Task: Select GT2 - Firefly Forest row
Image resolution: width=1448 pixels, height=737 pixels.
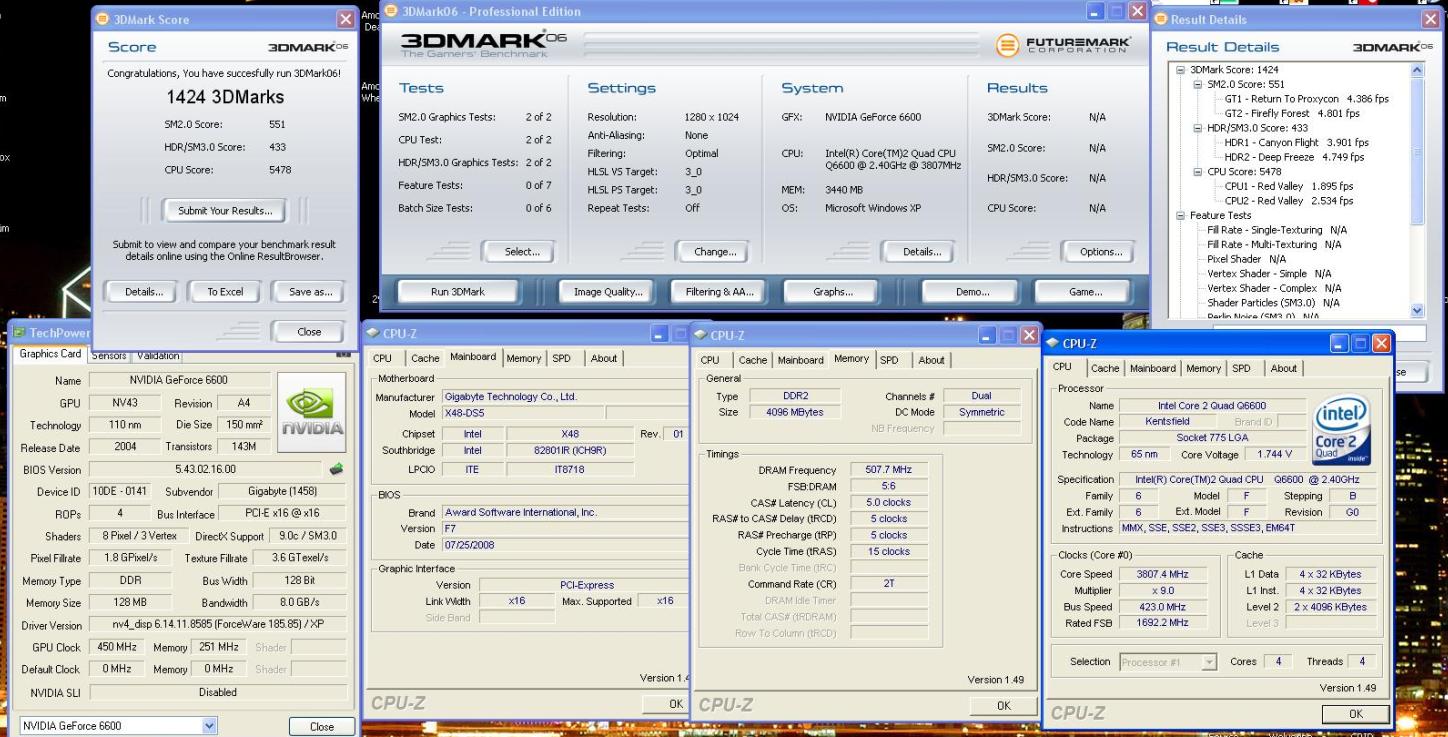Action: (x=1292, y=113)
